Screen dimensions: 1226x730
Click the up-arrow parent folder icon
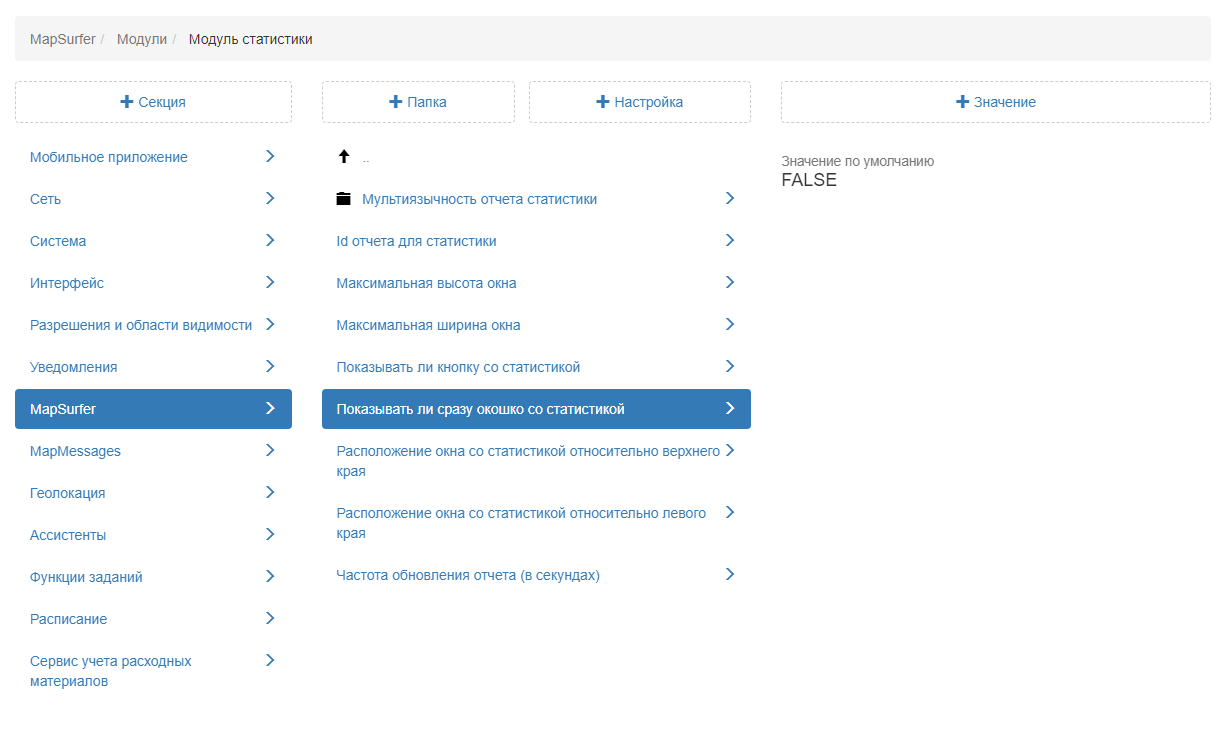344,157
